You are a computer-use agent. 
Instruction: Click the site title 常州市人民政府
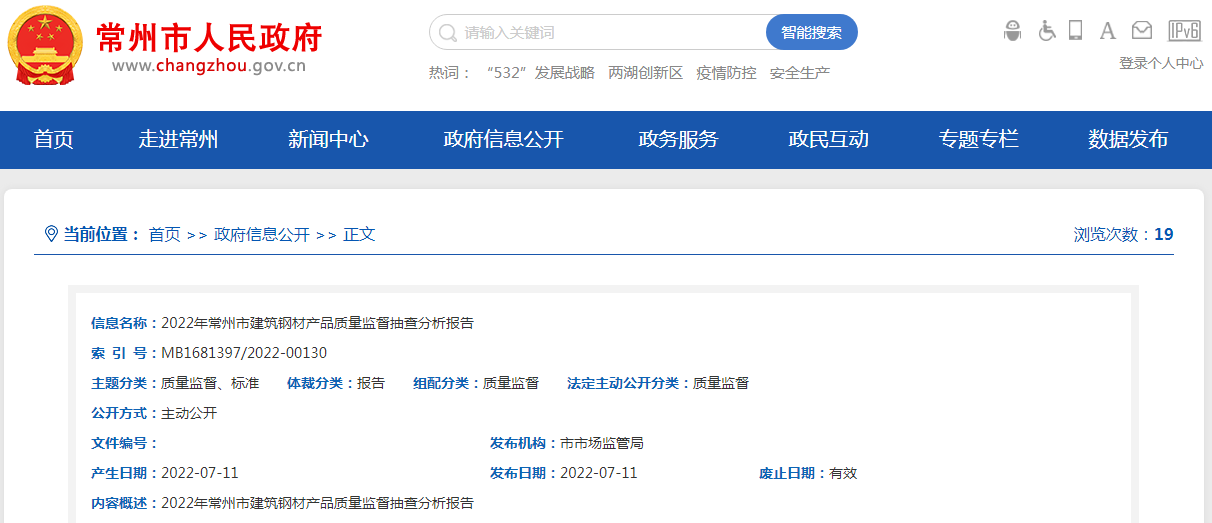tap(209, 37)
